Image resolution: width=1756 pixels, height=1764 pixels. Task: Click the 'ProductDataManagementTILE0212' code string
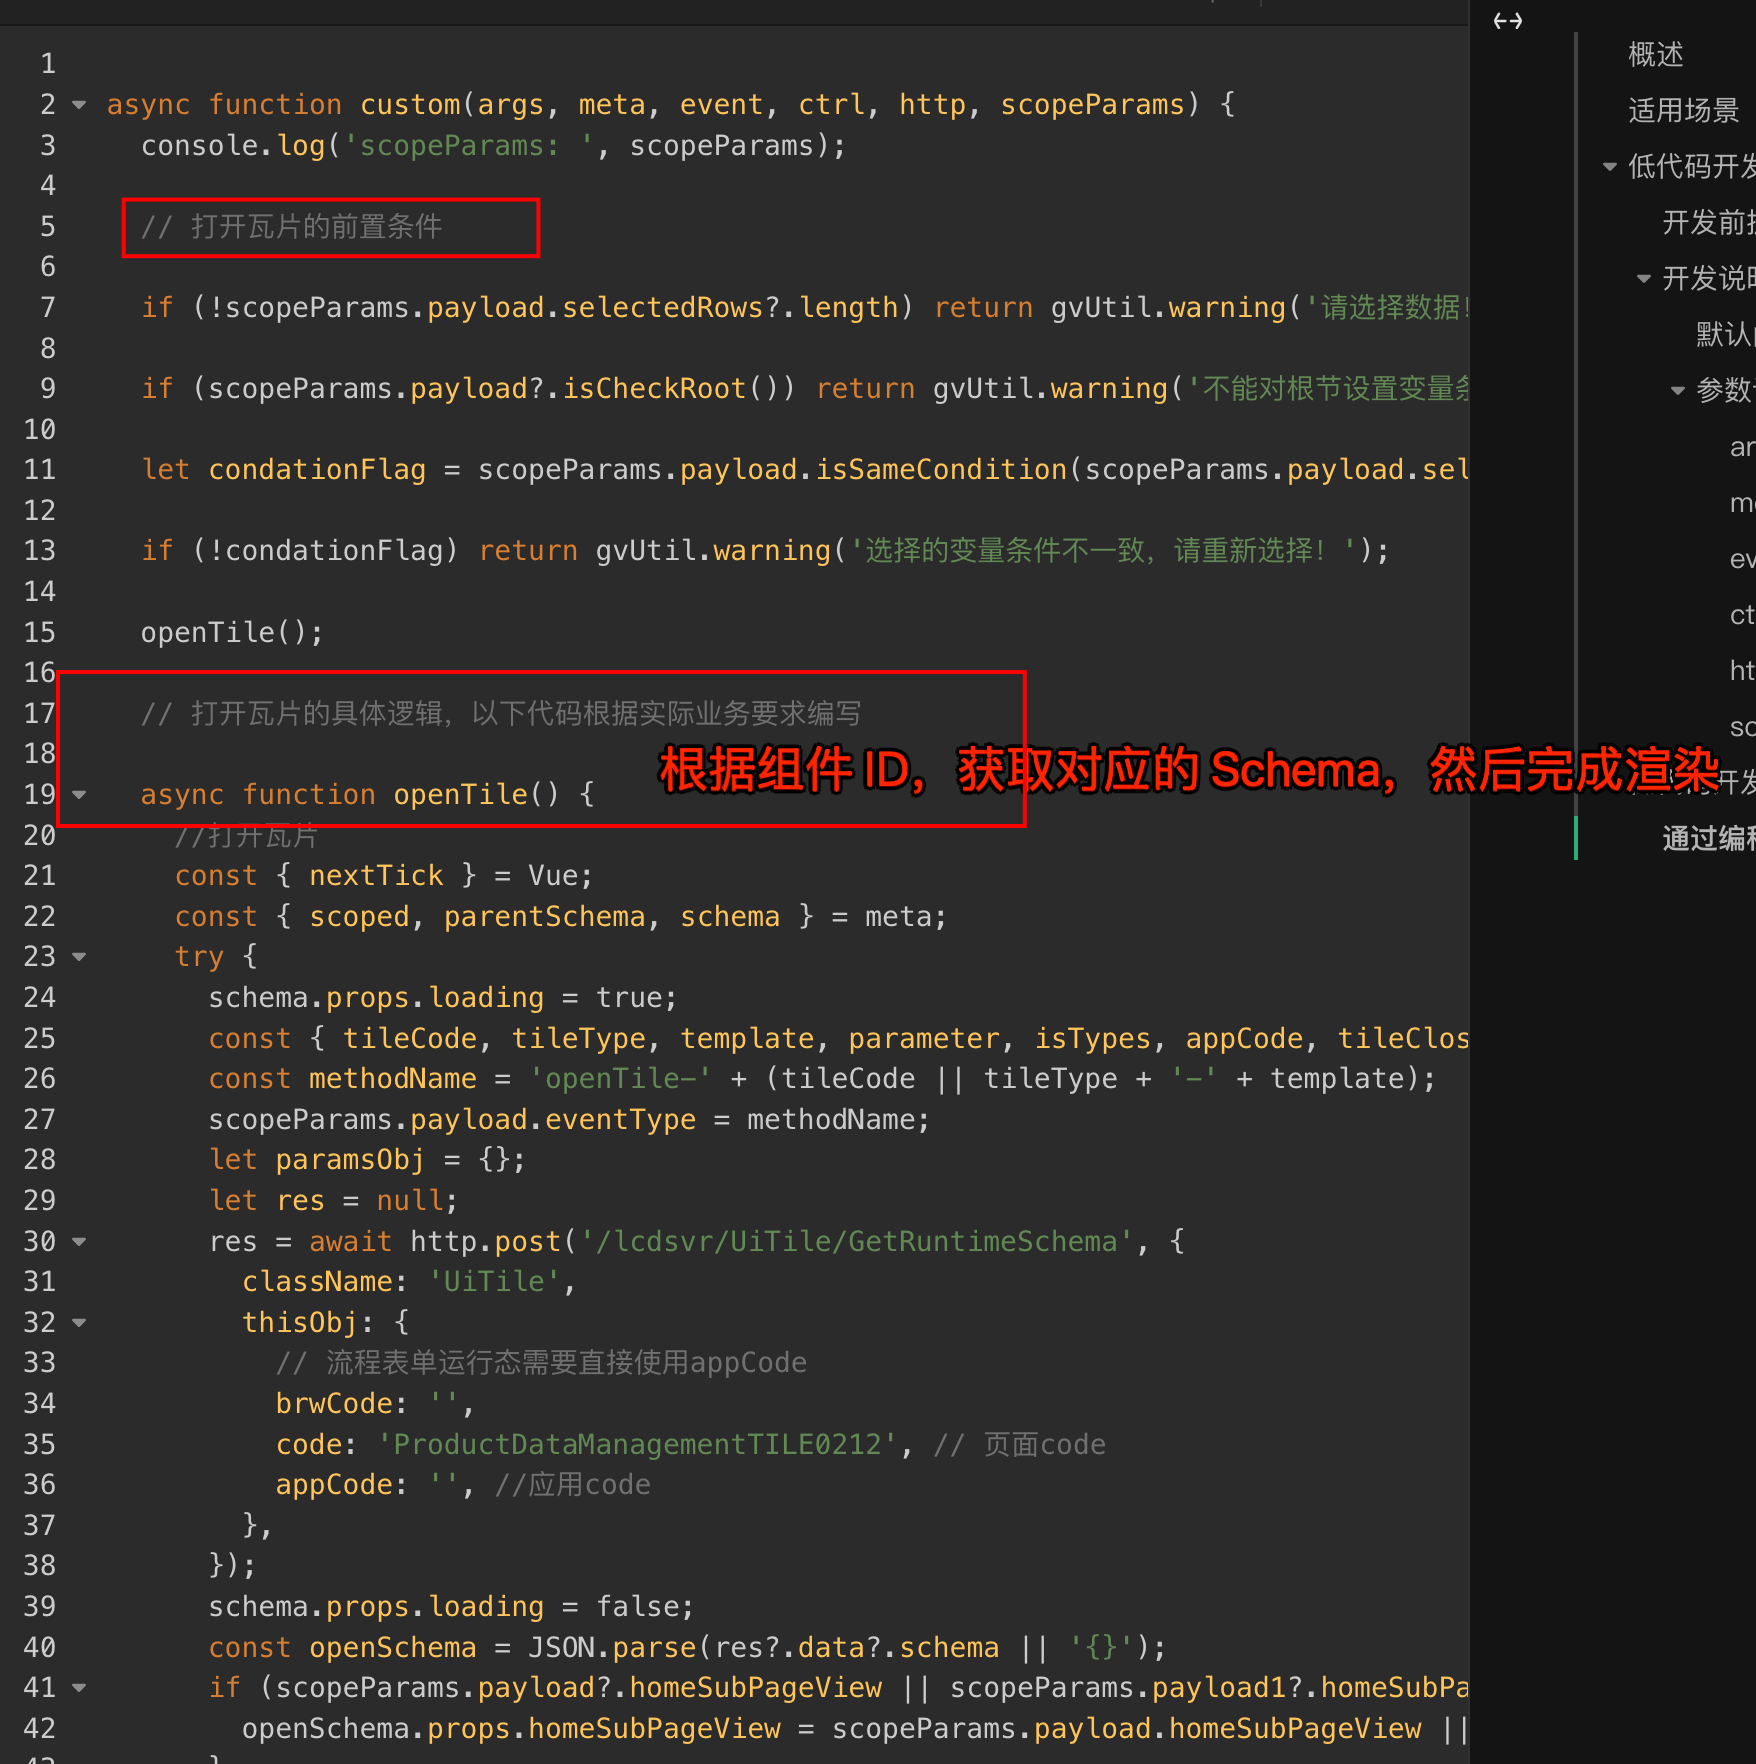pos(637,1445)
